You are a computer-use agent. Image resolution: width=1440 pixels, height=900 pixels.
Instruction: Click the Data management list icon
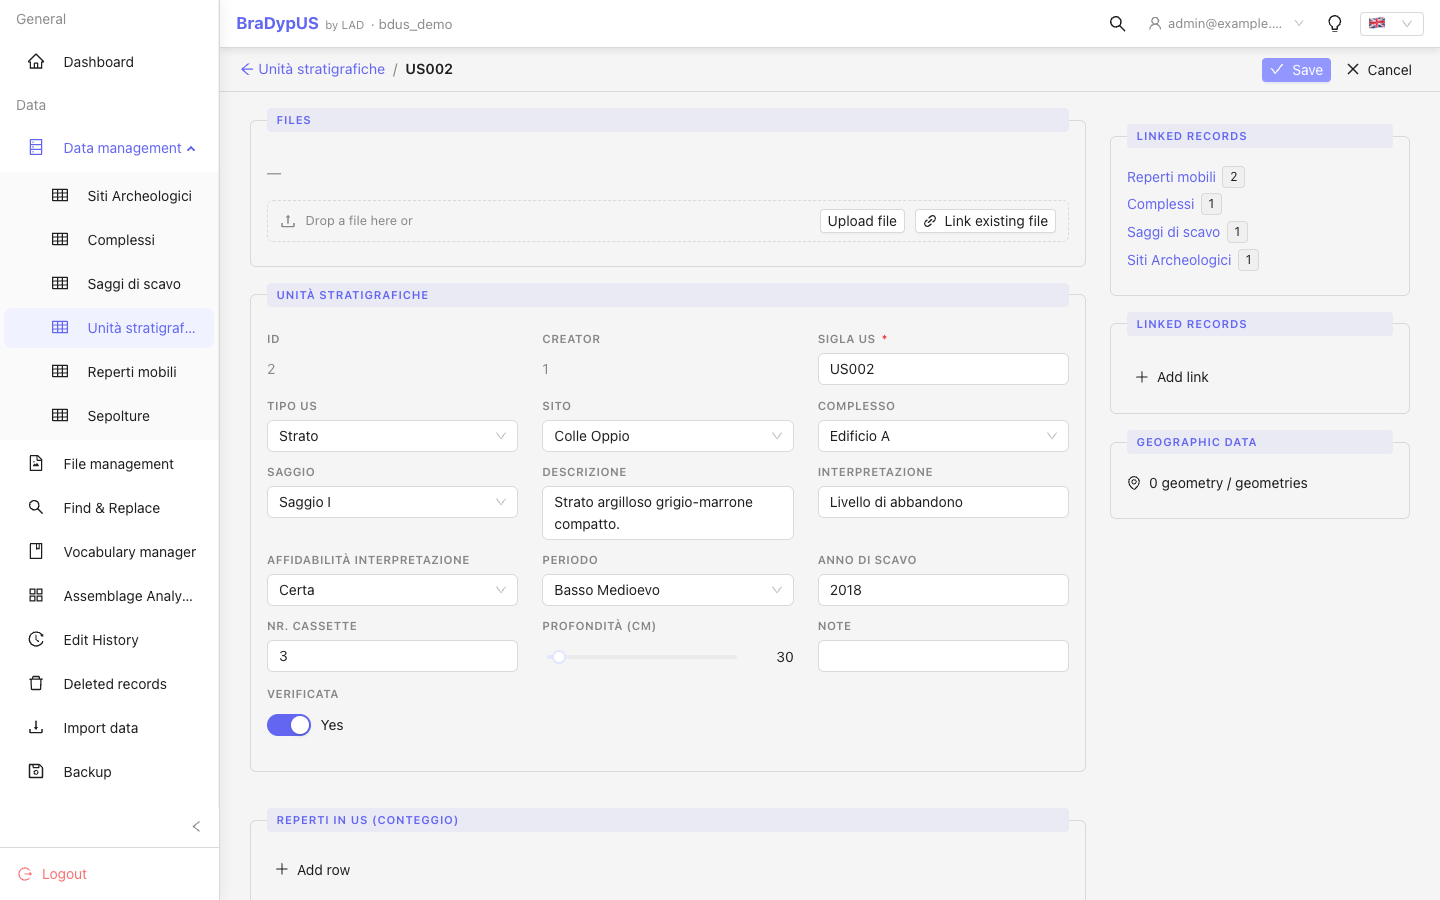36,147
